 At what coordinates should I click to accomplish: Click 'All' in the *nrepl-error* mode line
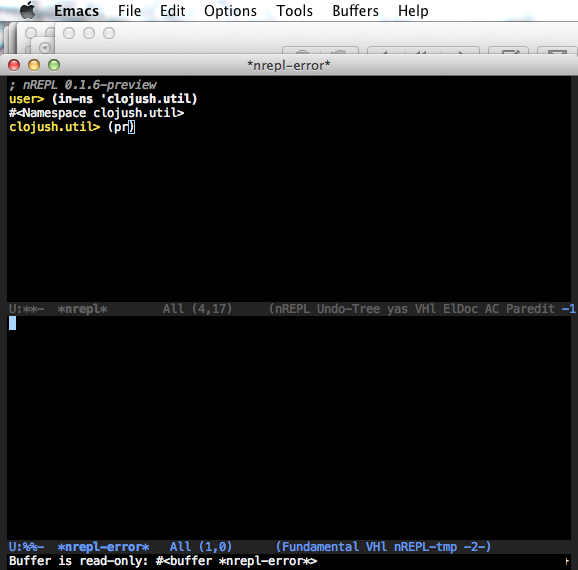tap(180, 546)
